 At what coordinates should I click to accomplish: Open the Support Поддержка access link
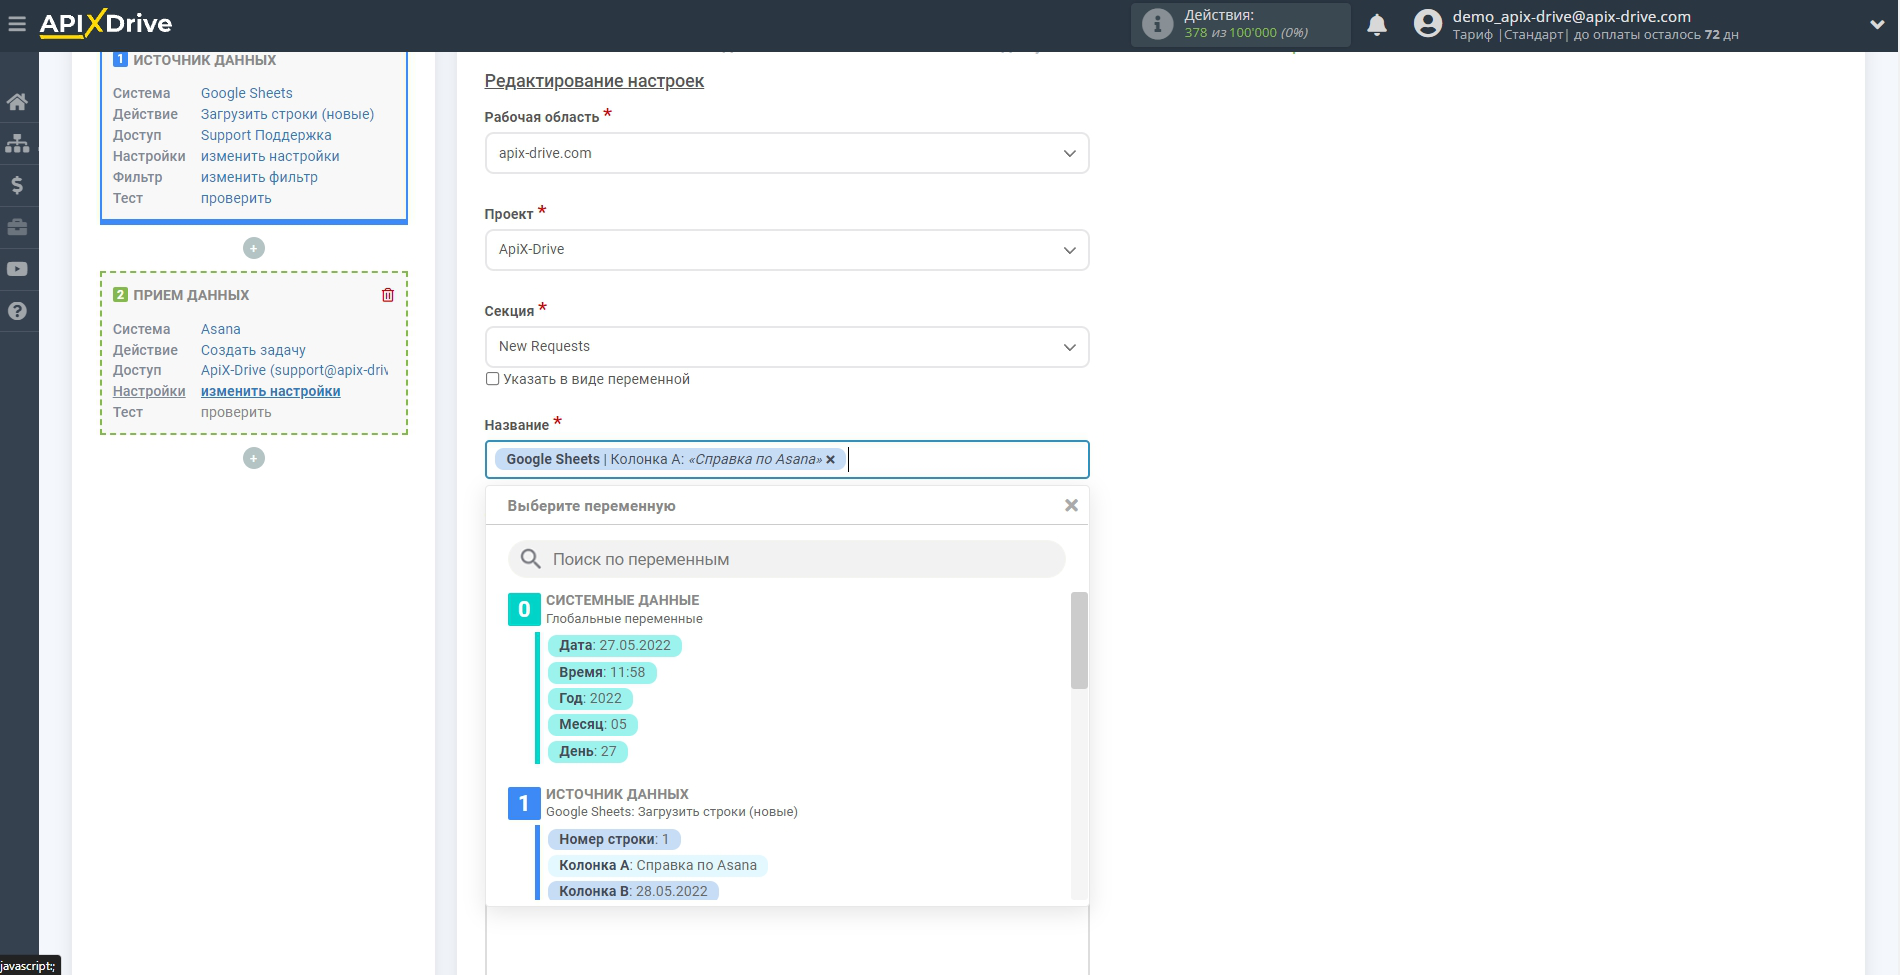(x=266, y=135)
